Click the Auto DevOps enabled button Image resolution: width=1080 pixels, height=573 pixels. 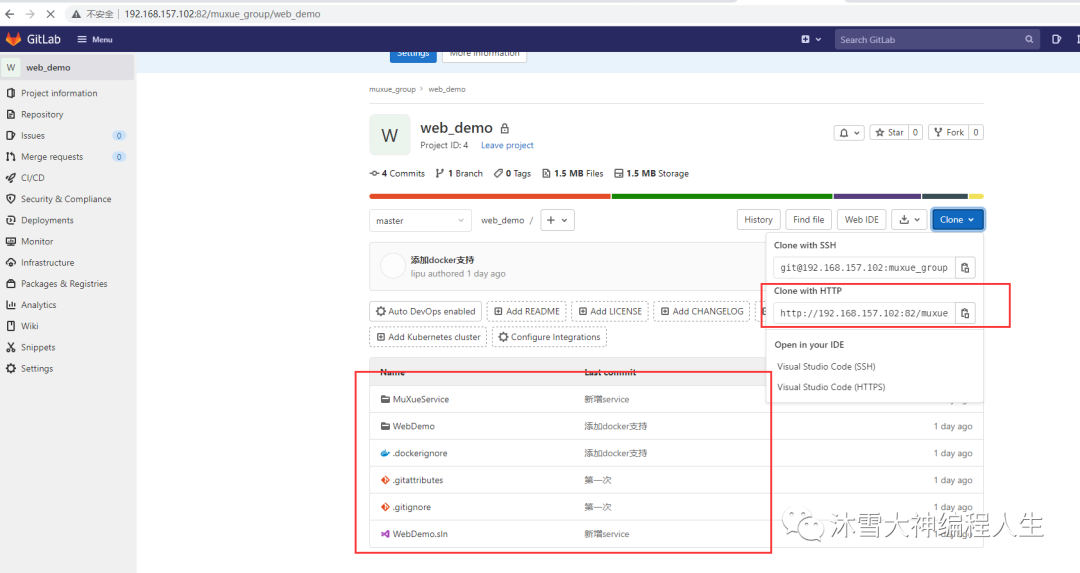pyautogui.click(x=426, y=311)
